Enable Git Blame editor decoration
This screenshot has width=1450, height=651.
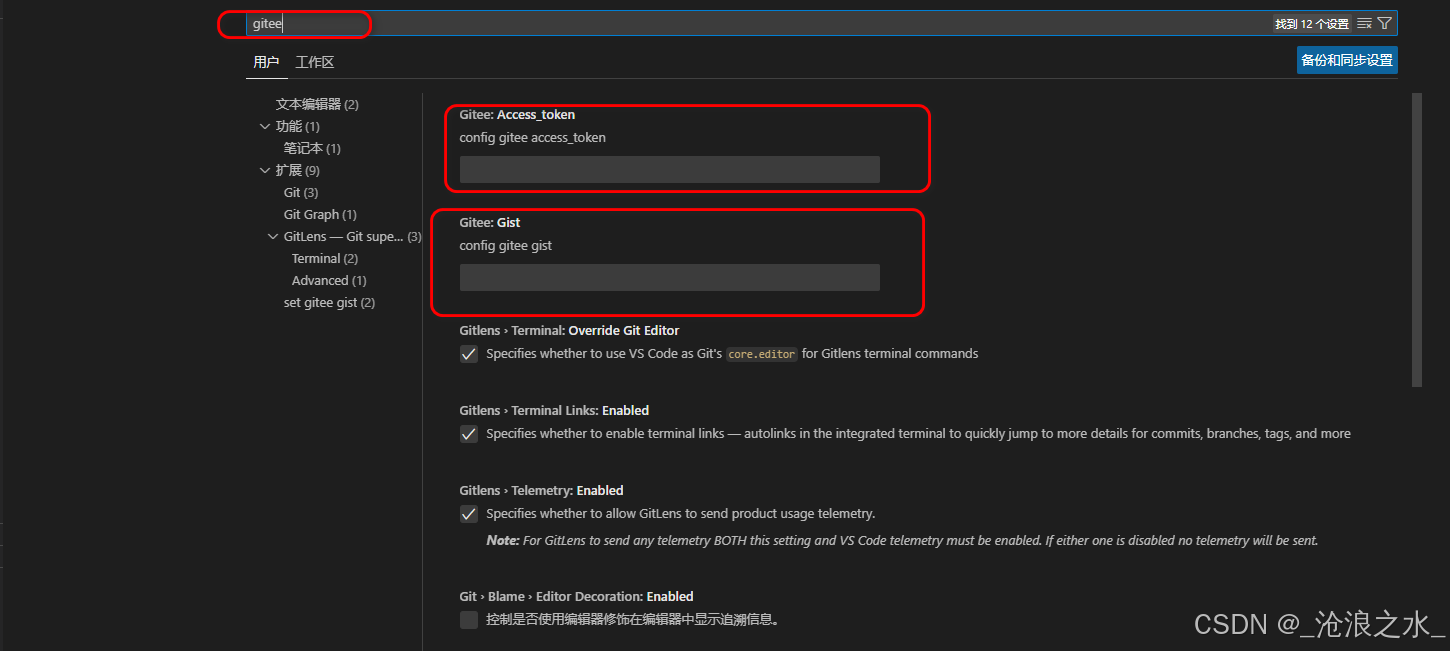468,619
